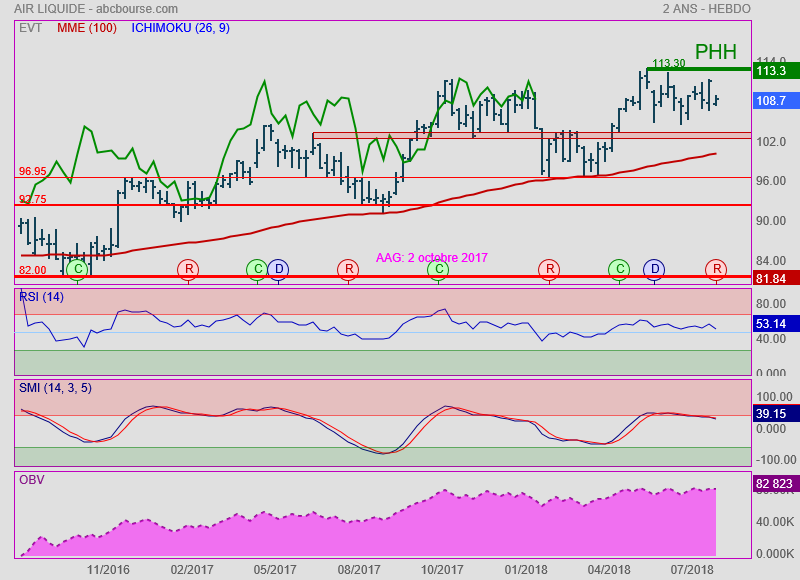This screenshot has width=800, height=580.
Task: Click the blue 108.7 current price tag
Action: [776, 100]
